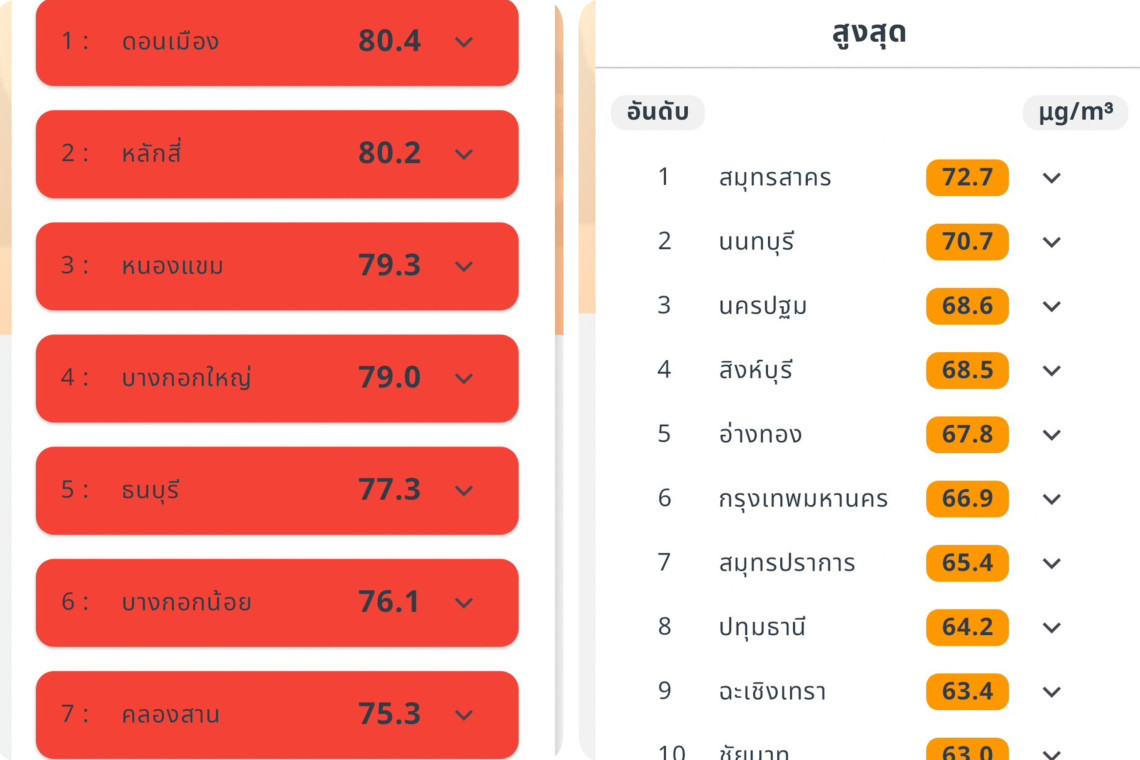The width and height of the screenshot is (1140, 760).
Task: Expand details chevron for บางกอกน้อย 76.1
Action: pyautogui.click(x=463, y=602)
